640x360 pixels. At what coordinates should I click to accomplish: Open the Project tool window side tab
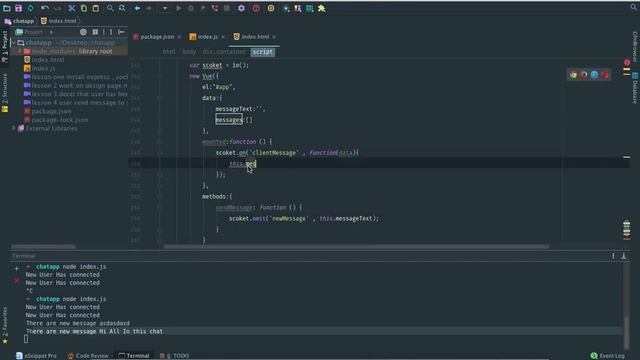pyautogui.click(x=4, y=46)
